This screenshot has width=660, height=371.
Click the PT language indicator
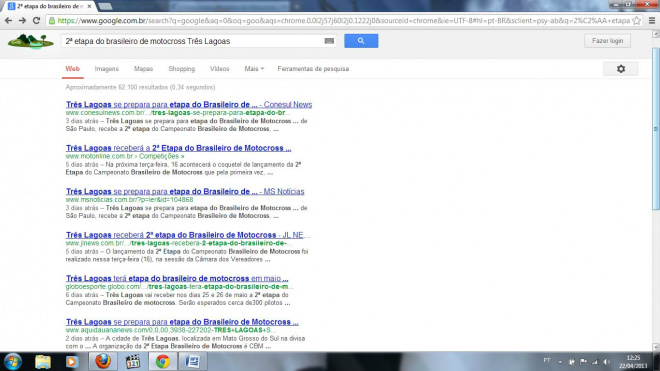click(x=546, y=360)
